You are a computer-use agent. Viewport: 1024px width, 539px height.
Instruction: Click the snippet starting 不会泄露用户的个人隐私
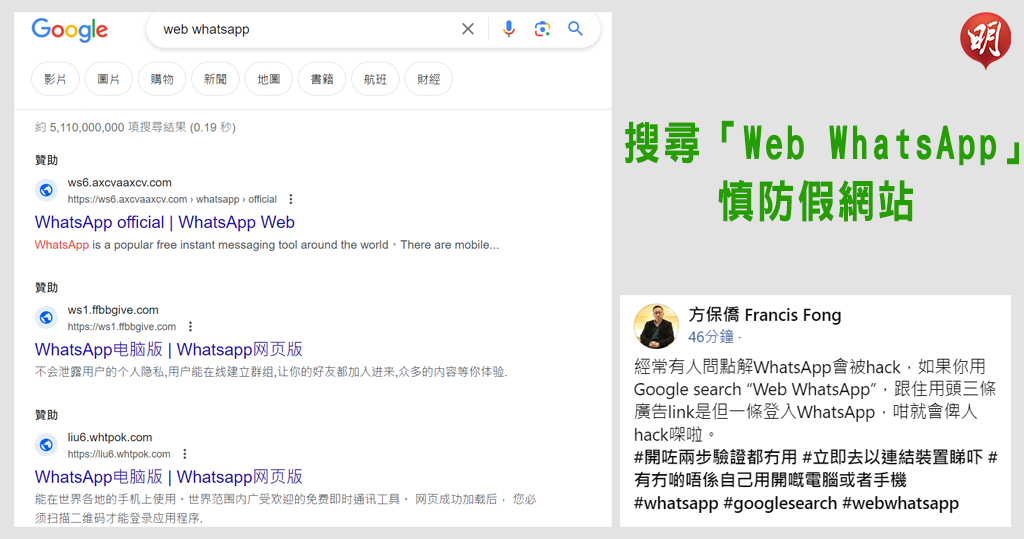271,372
